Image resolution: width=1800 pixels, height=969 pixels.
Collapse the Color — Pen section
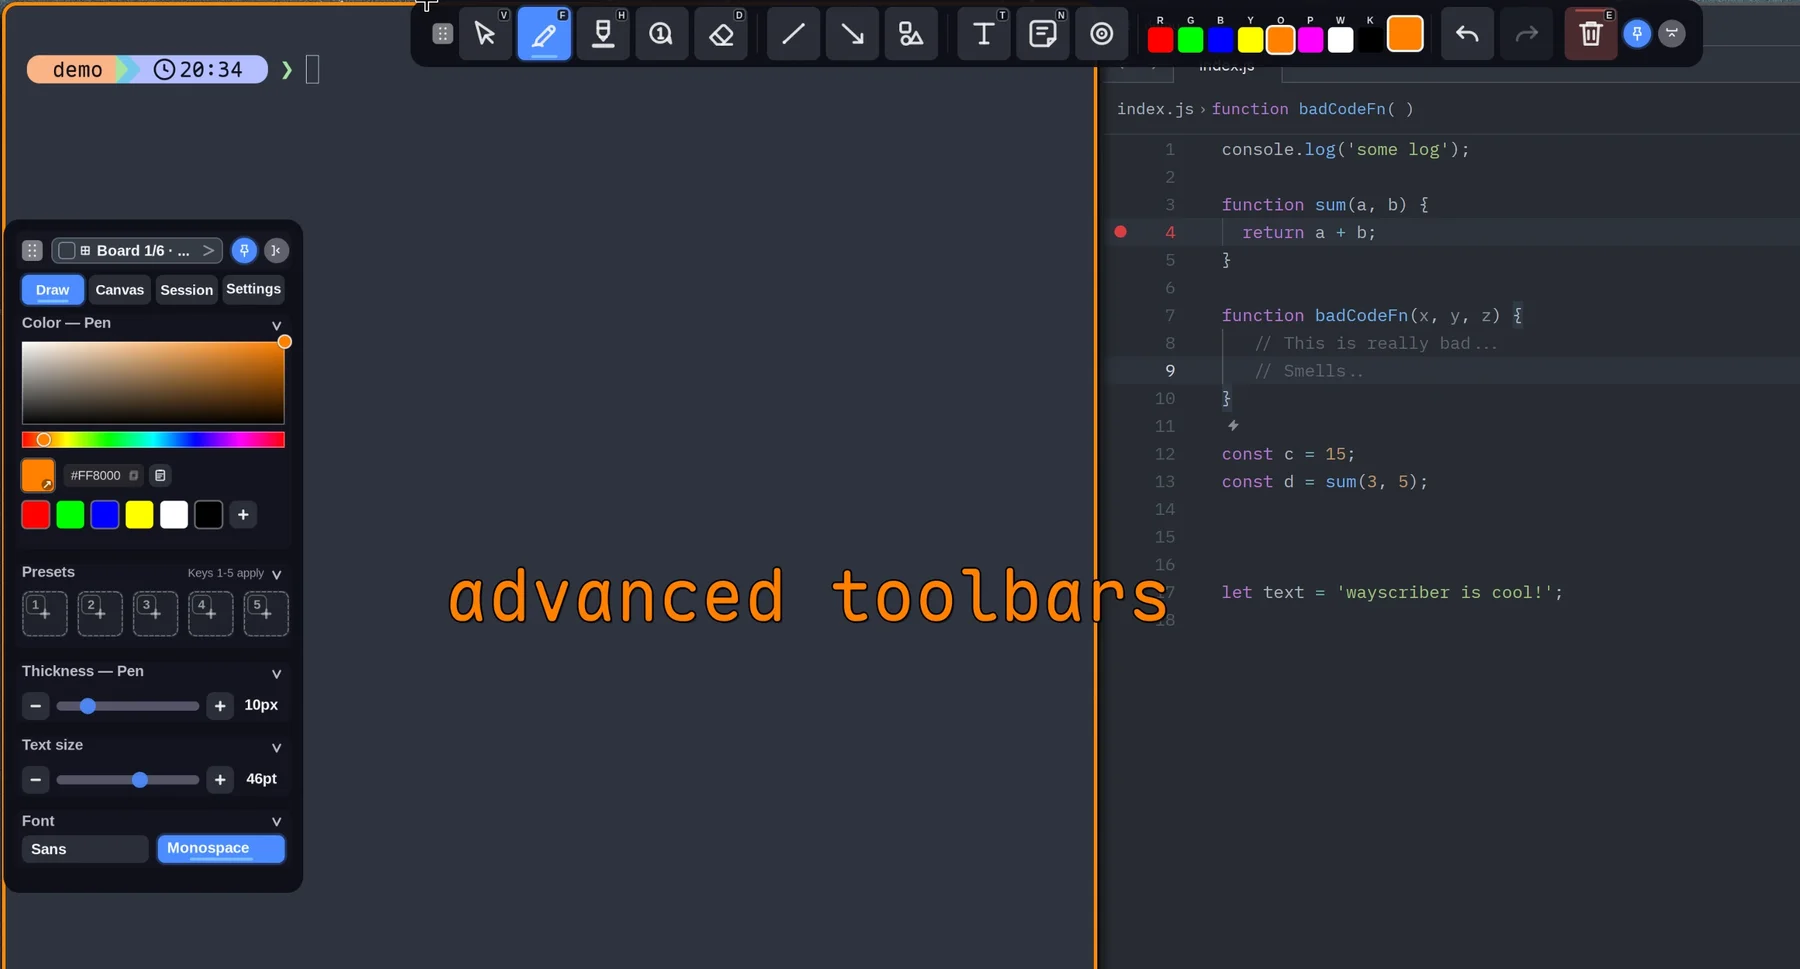[x=277, y=326]
